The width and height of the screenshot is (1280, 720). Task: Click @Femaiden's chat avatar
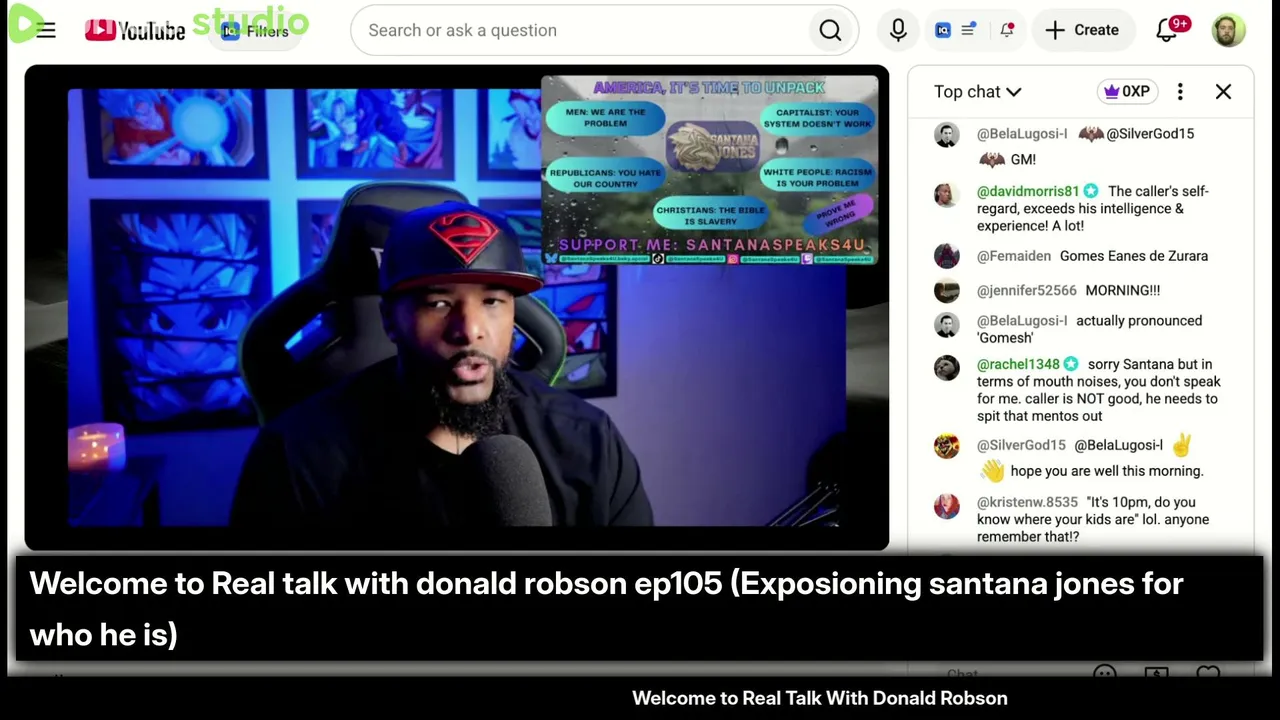[946, 256]
